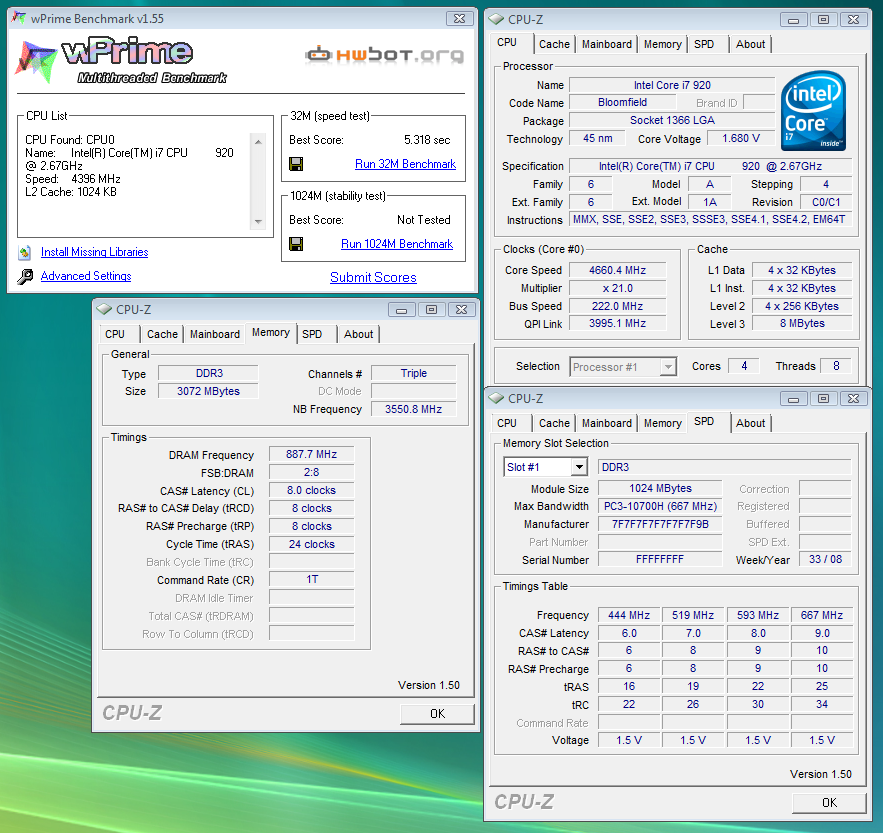Click the Core Speed value 4660.4 MHz

coord(617,270)
